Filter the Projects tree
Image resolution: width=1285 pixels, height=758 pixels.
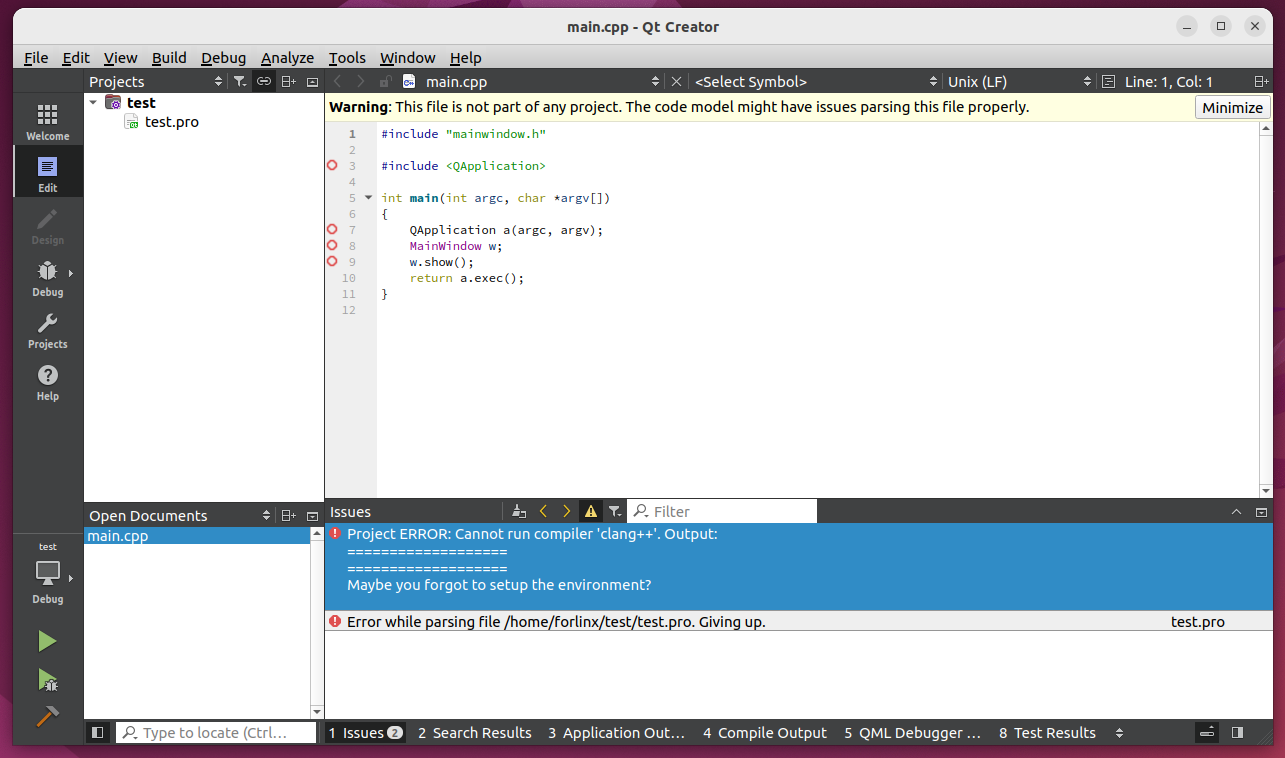[240, 82]
